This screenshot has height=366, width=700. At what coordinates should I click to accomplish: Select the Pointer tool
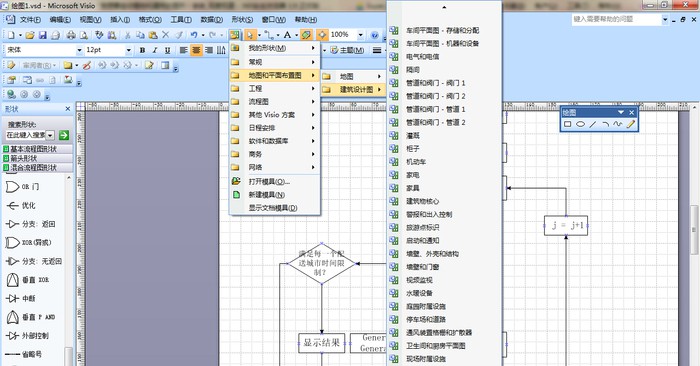coord(250,35)
